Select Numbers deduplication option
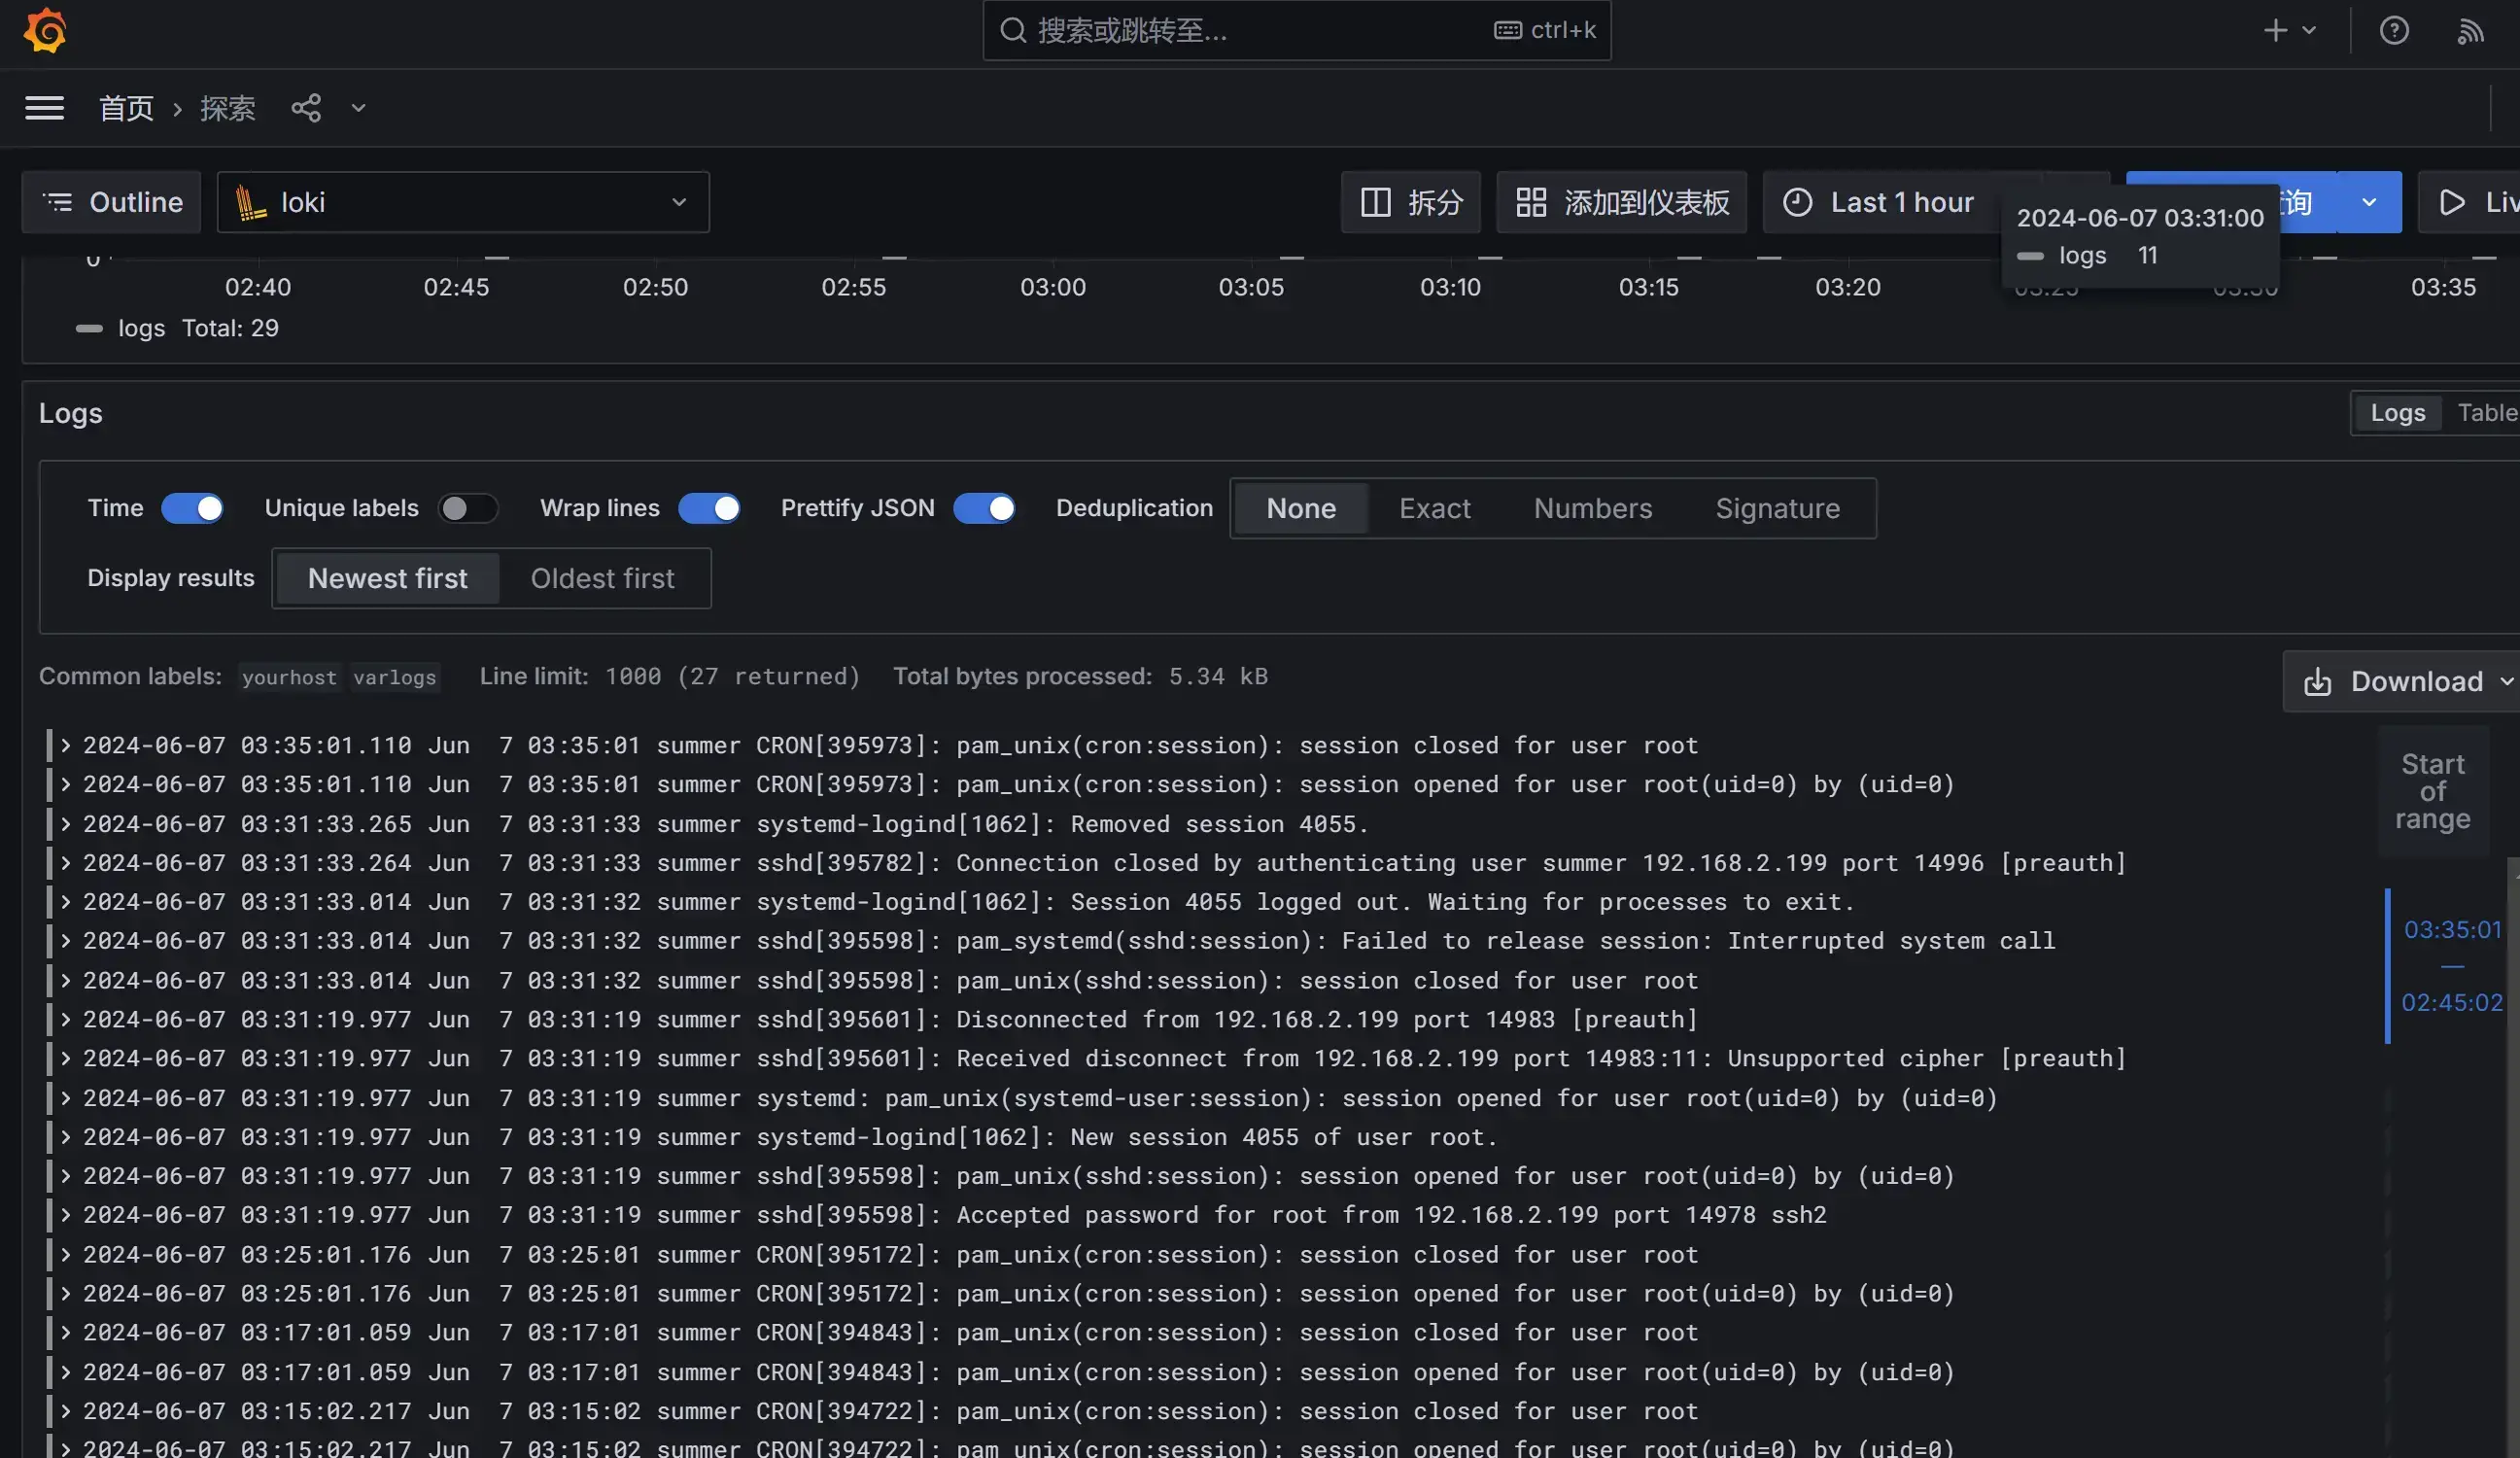 point(1593,508)
